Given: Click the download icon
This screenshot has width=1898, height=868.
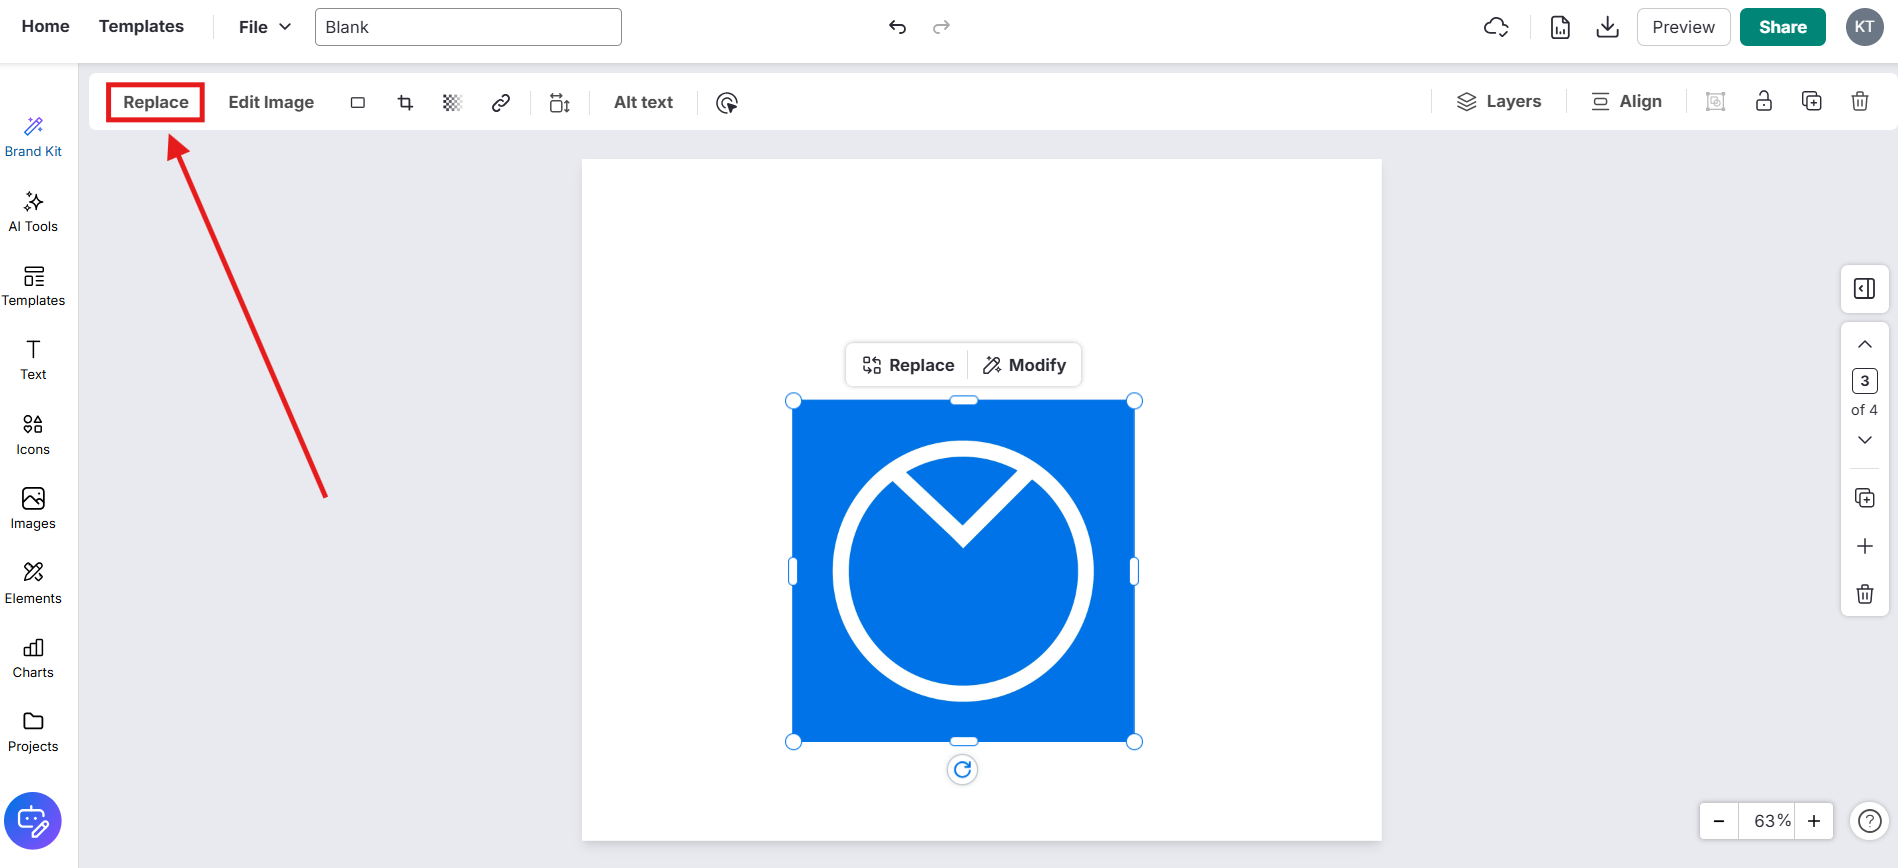Looking at the screenshot, I should 1607,27.
